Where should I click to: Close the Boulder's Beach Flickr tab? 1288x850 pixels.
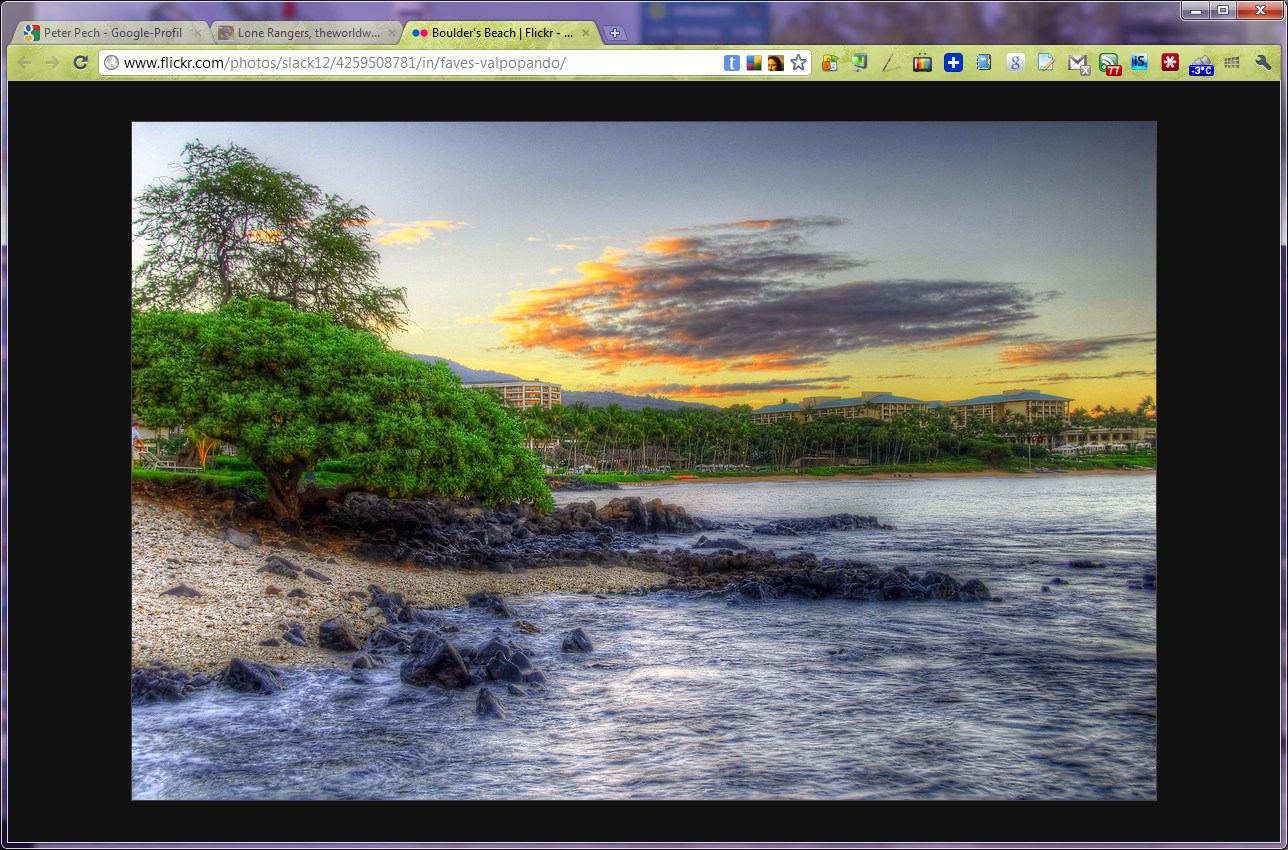pyautogui.click(x=586, y=33)
